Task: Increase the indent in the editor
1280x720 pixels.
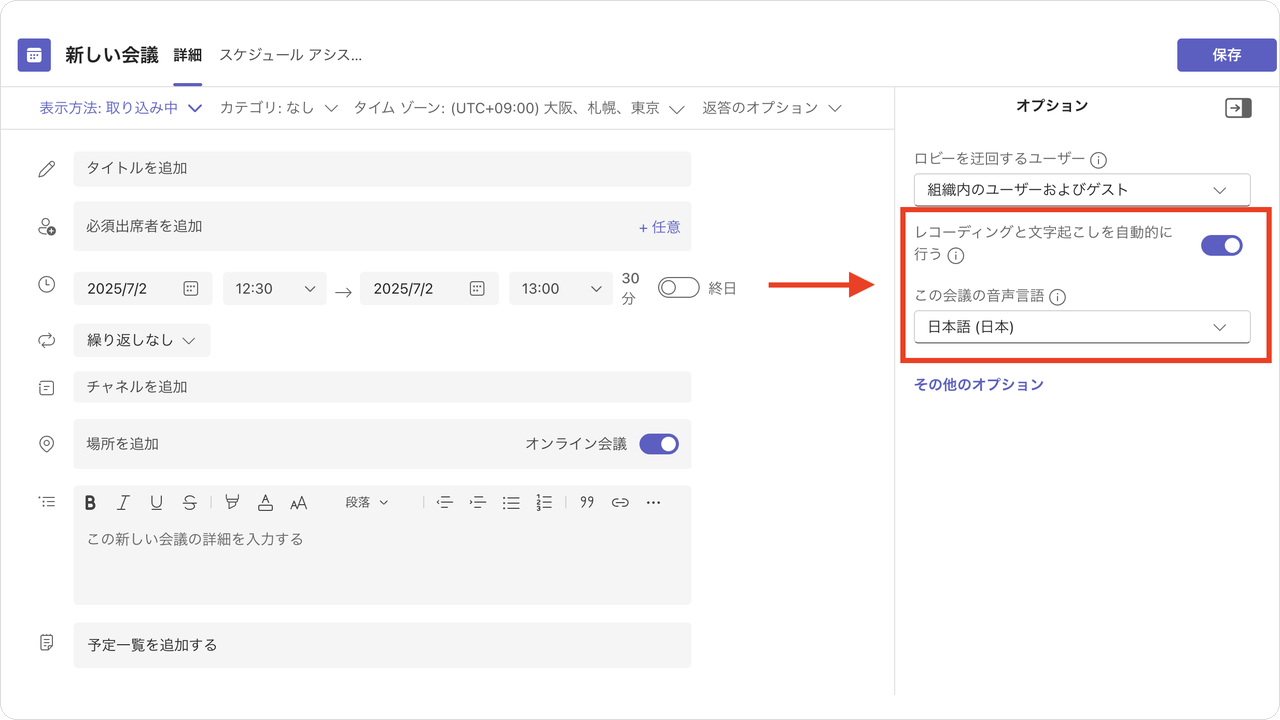Action: pyautogui.click(x=478, y=503)
